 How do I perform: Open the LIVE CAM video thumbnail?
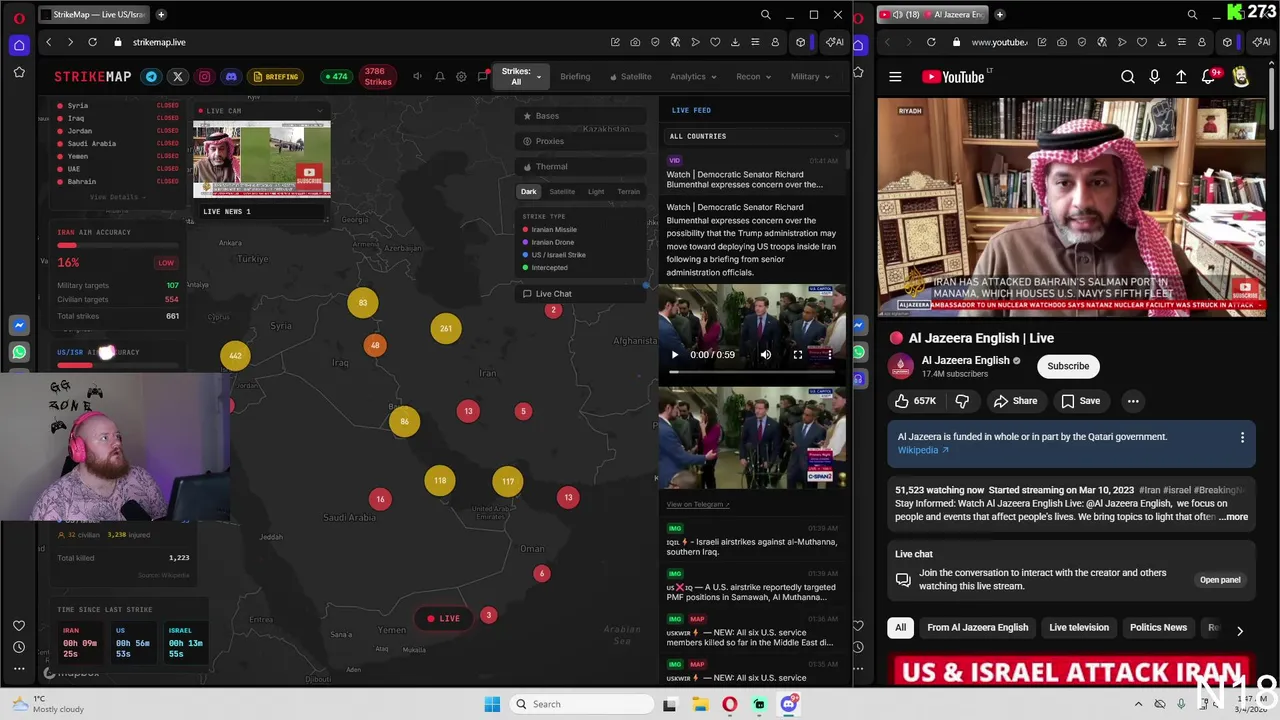pos(262,159)
